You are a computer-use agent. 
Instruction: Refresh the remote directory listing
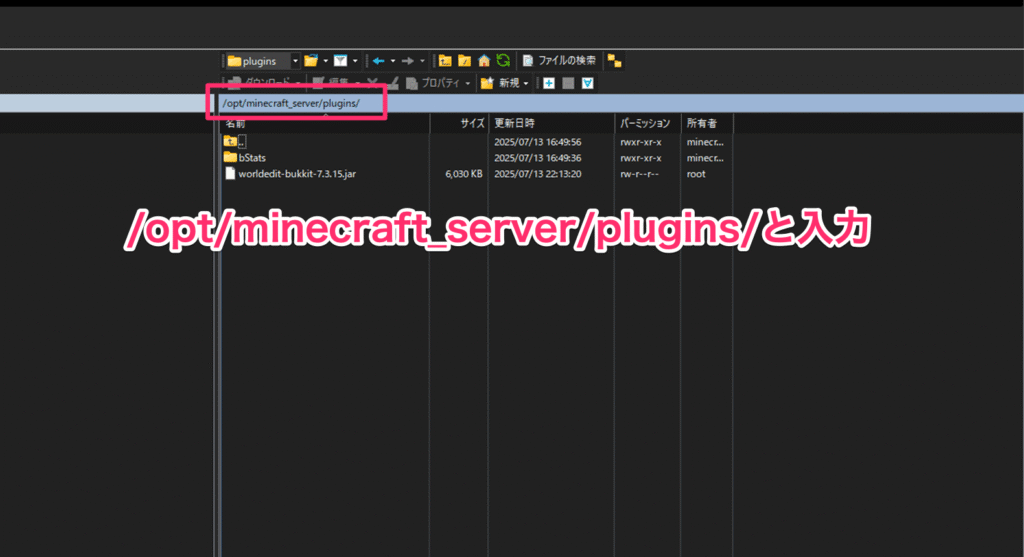(503, 61)
